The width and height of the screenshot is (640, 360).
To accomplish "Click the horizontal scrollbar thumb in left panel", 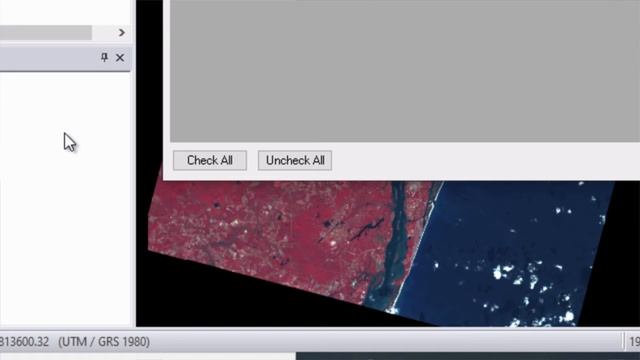I will click(46, 33).
